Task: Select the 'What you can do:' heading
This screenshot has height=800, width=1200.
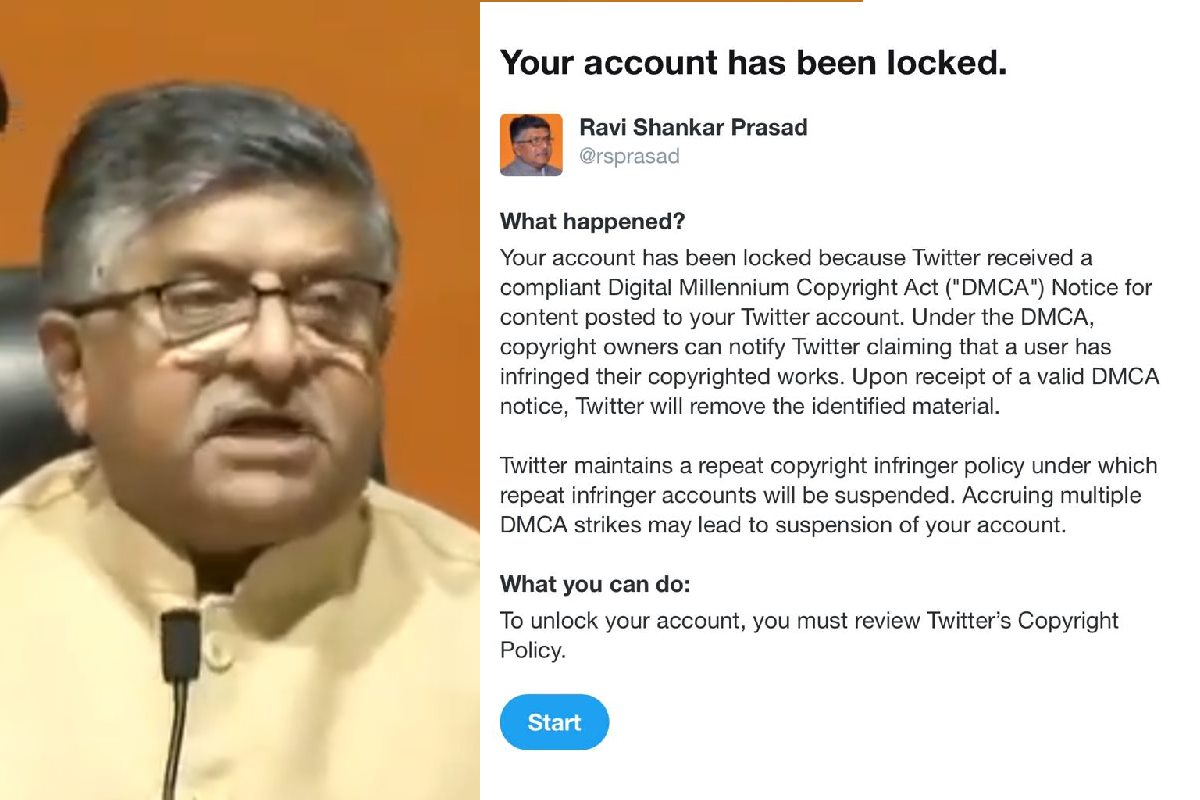Action: [x=596, y=584]
